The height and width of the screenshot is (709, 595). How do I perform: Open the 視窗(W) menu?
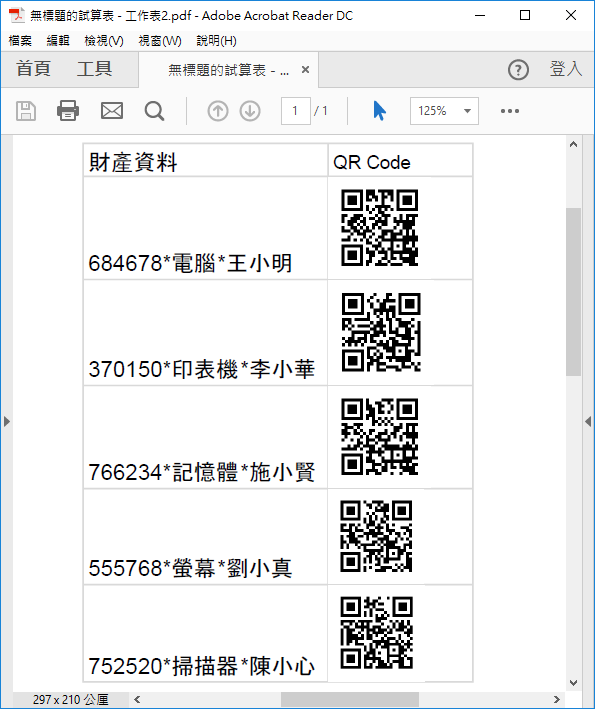point(160,41)
